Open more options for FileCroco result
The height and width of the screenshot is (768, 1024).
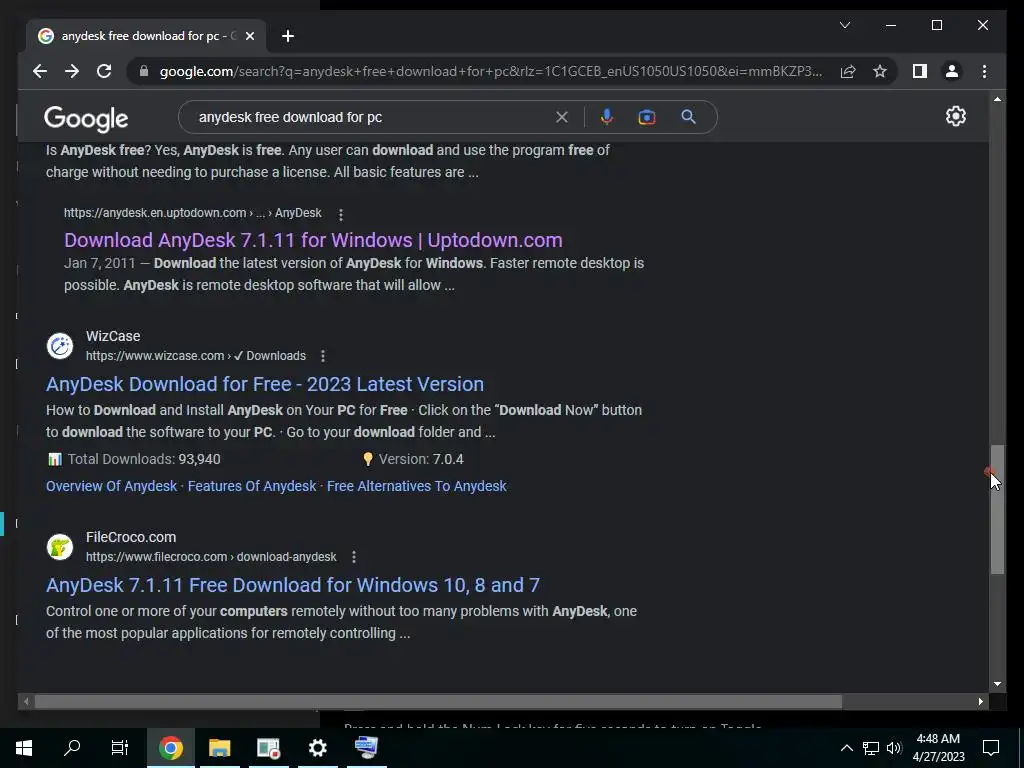[354, 557]
